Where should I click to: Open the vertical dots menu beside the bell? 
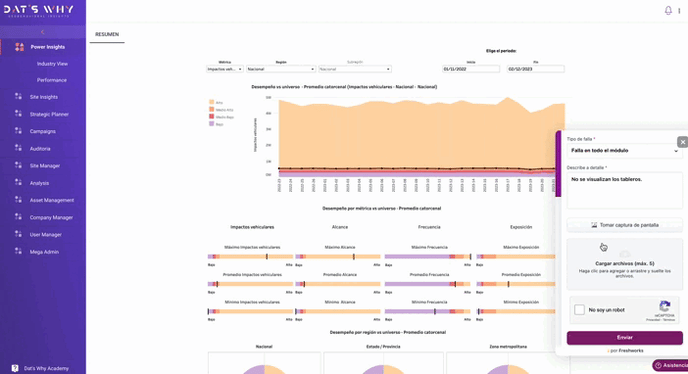click(x=679, y=11)
